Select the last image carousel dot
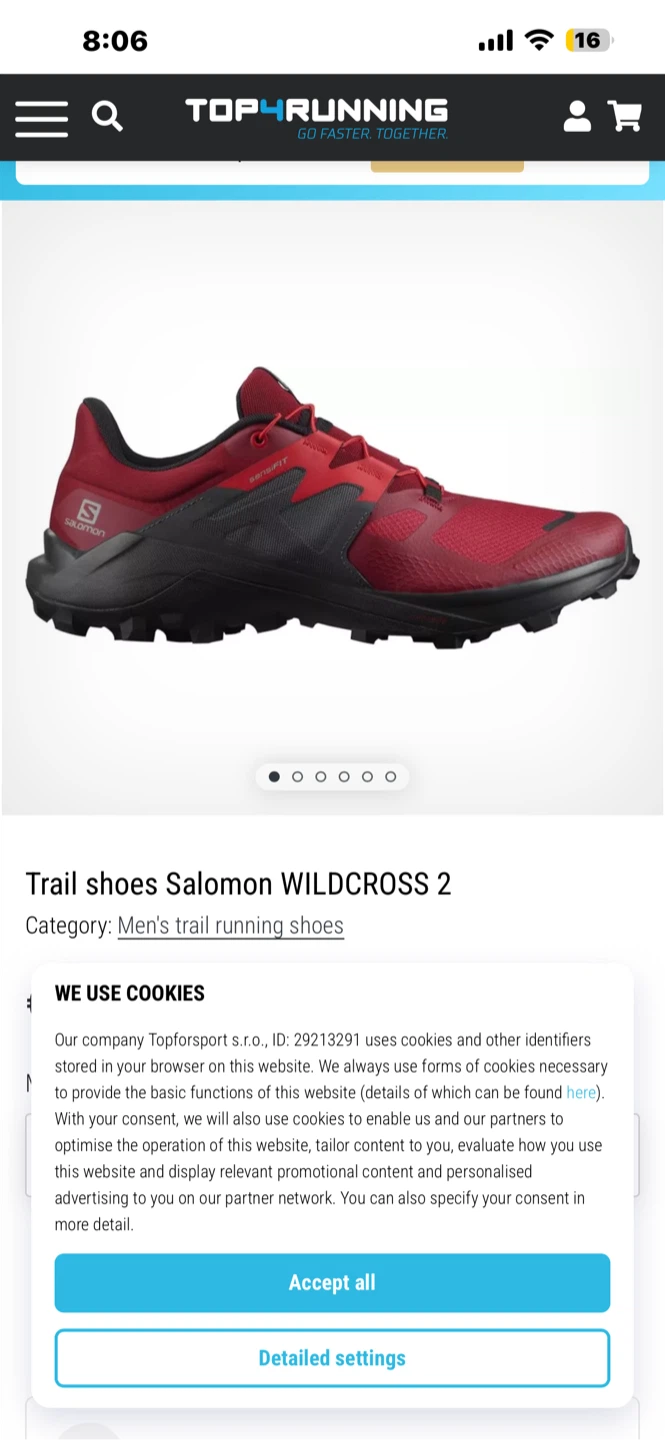This screenshot has width=665, height=1440. pos(390,777)
